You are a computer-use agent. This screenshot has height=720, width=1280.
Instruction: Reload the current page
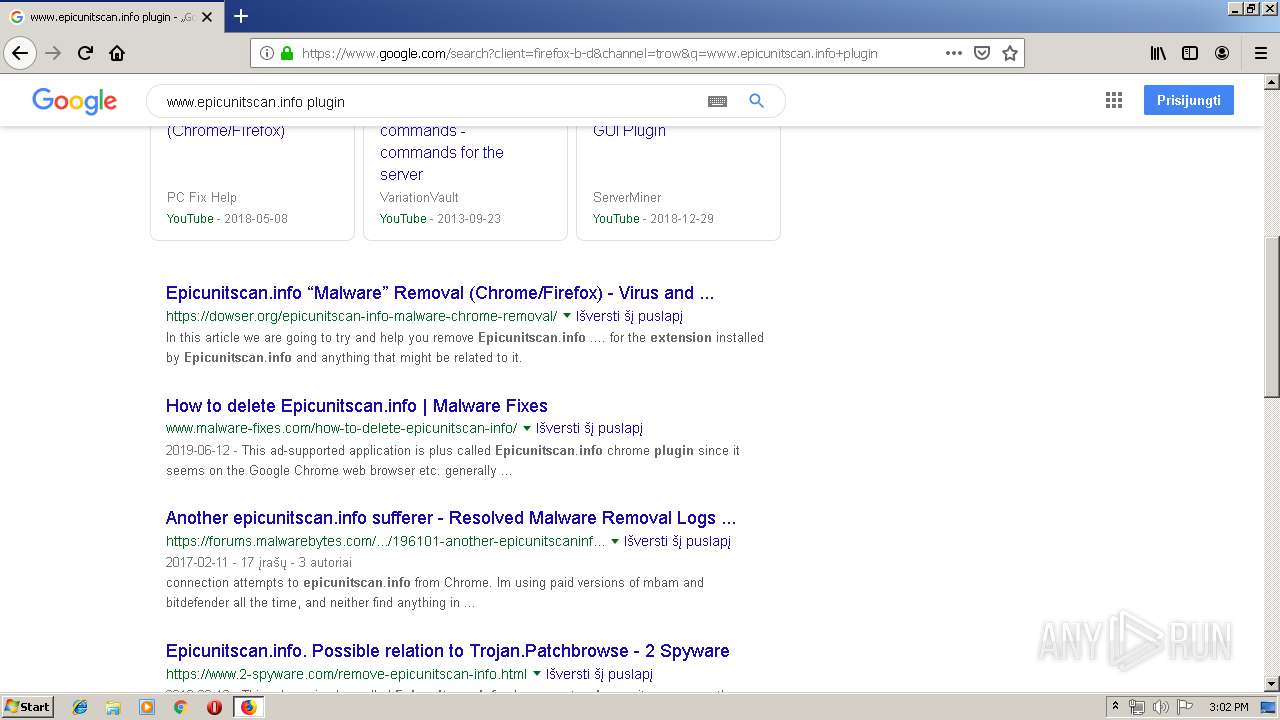(85, 53)
